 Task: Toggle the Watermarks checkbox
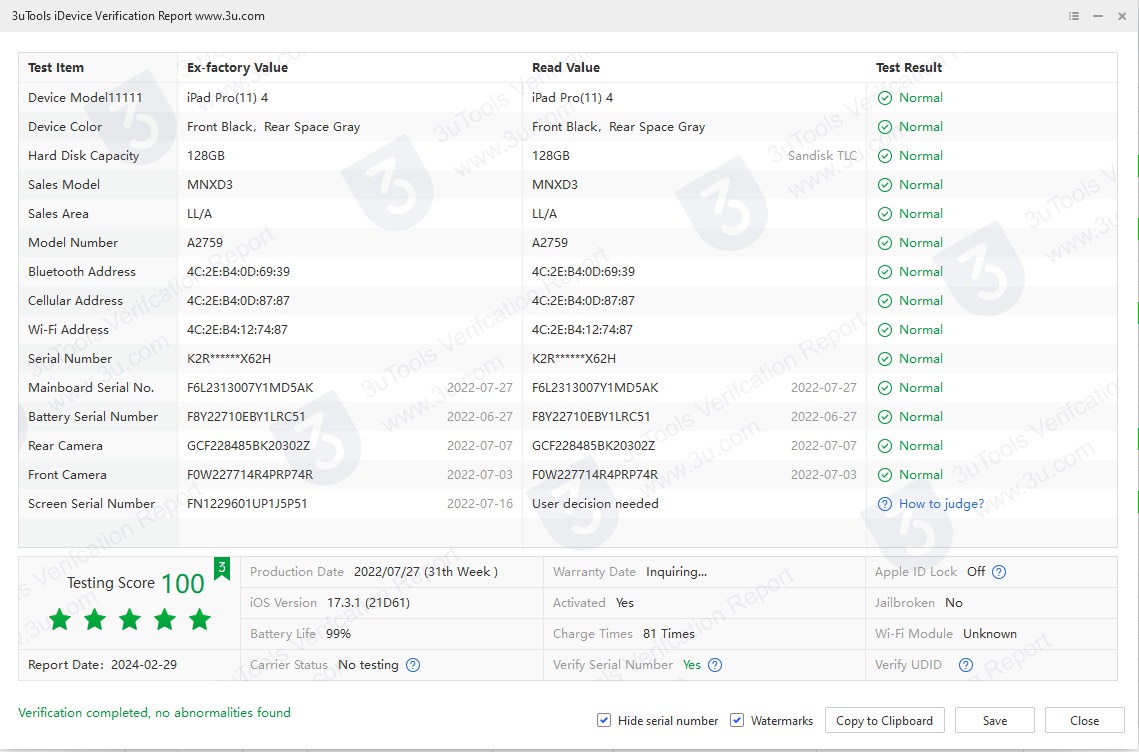point(737,720)
